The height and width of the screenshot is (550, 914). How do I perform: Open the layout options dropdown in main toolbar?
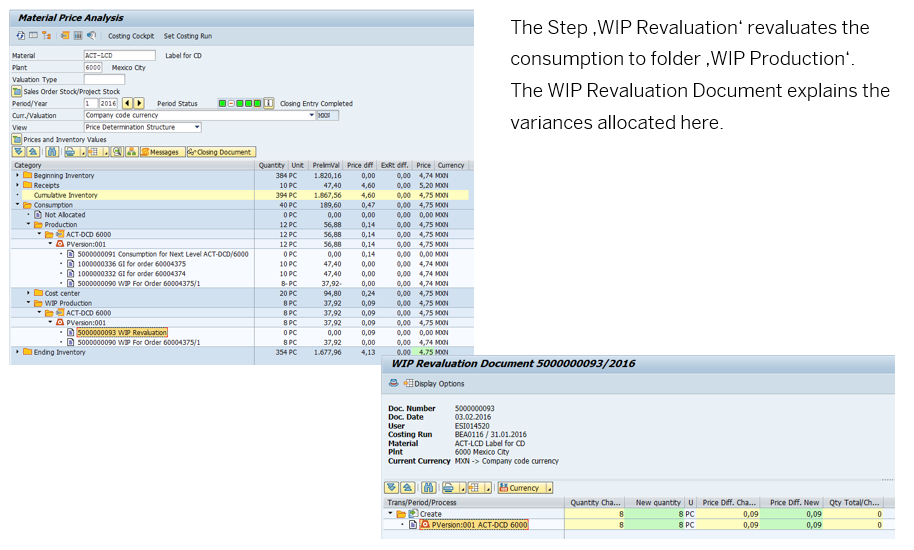(x=106, y=152)
